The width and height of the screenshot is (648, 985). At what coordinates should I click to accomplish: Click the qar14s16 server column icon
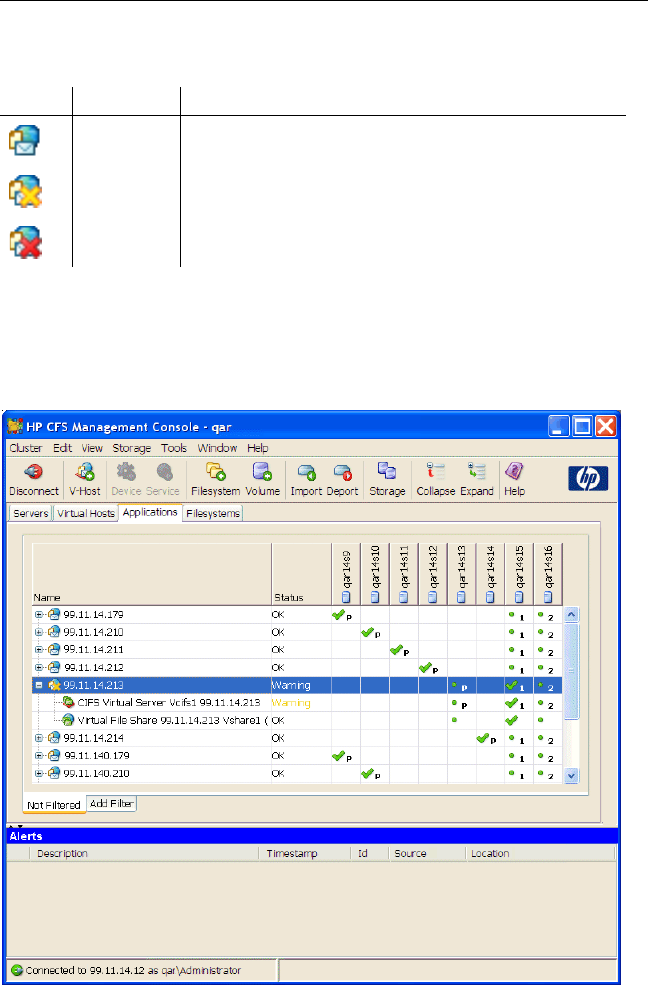(548, 597)
